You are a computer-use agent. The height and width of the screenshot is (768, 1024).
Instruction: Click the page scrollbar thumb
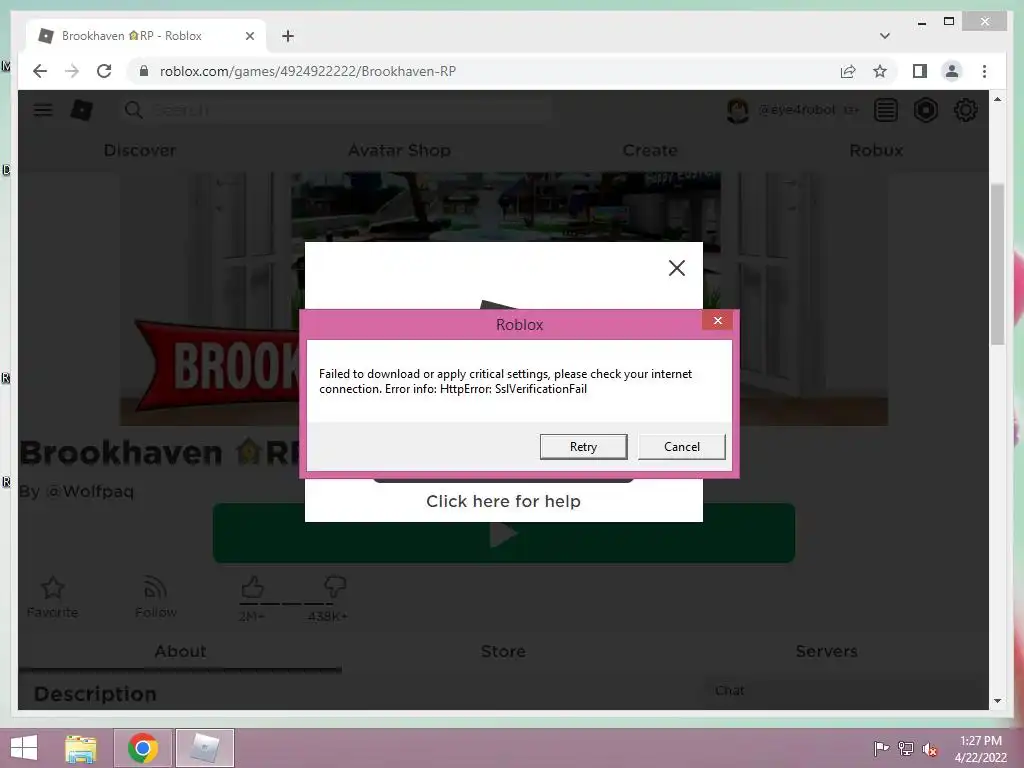pos(997,264)
